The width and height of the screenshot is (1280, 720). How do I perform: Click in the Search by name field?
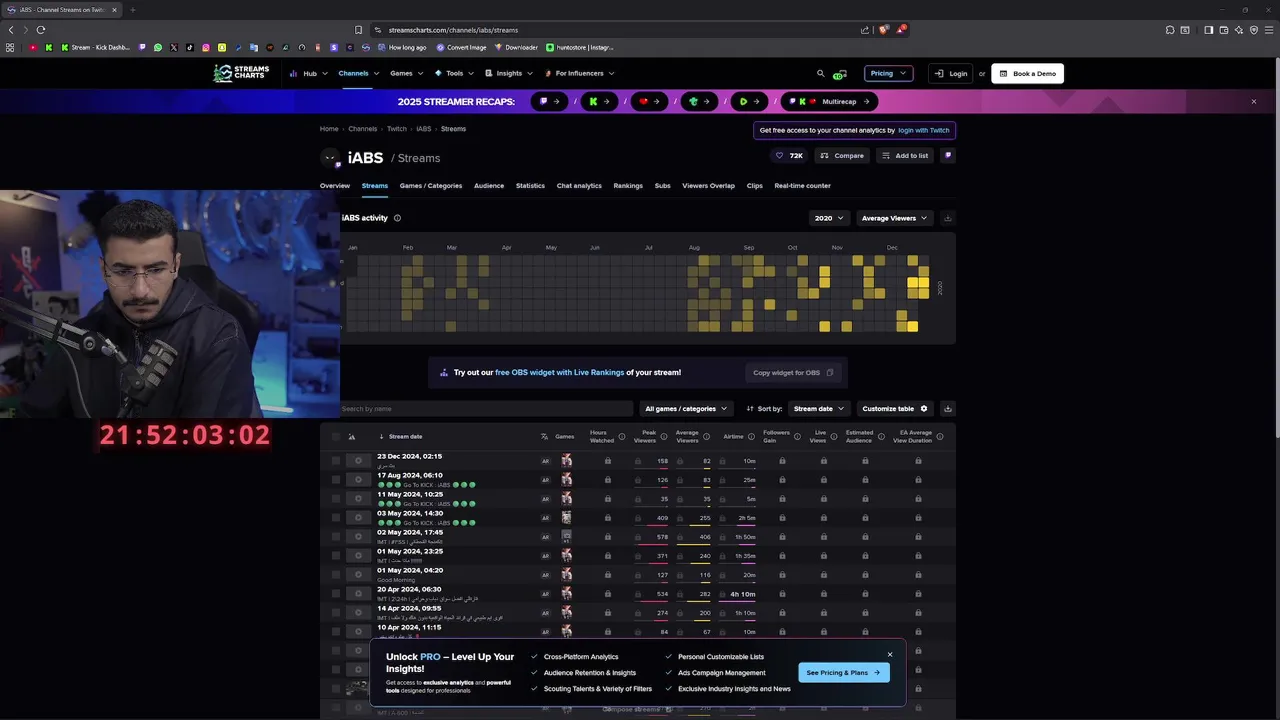coord(487,408)
